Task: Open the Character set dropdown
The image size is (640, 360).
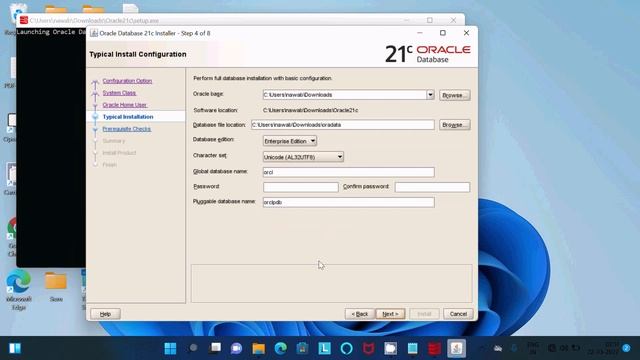Action: coord(303,157)
